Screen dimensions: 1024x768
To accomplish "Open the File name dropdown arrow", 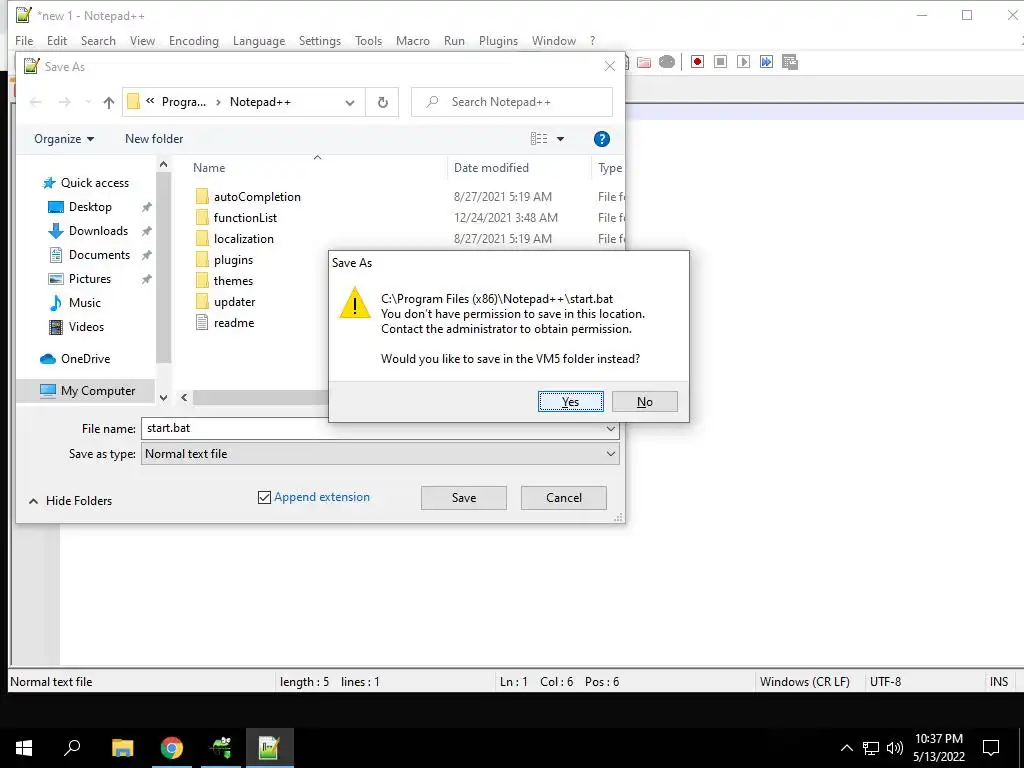I will pyautogui.click(x=610, y=429).
